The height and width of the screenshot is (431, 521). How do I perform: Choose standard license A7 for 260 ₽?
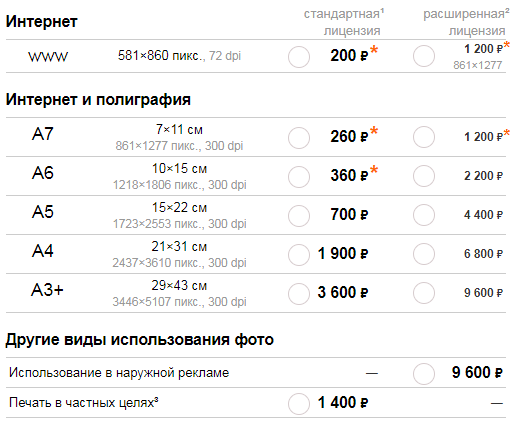tap(299, 138)
